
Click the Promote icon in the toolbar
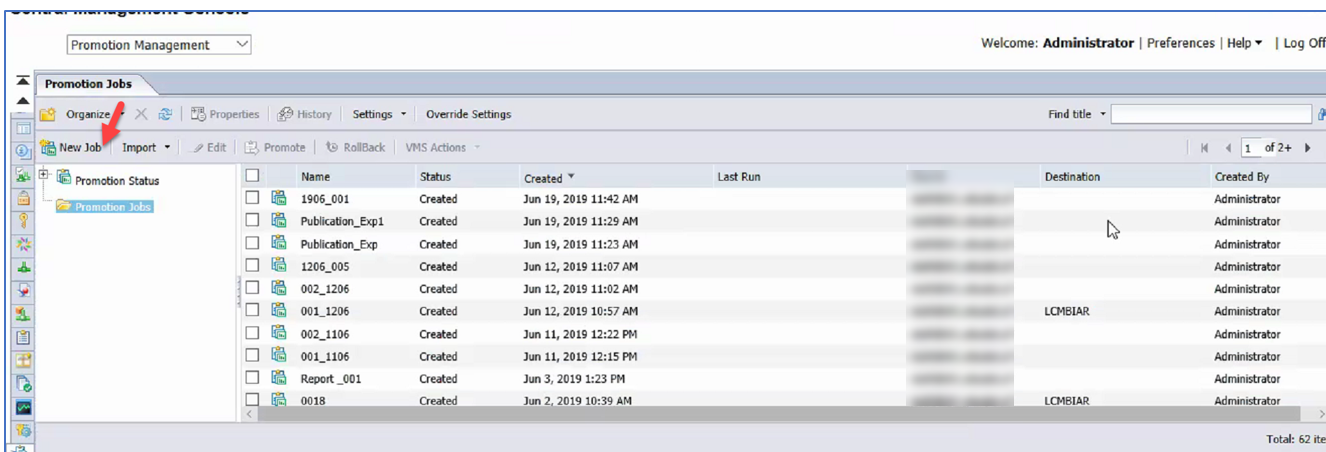click(252, 147)
